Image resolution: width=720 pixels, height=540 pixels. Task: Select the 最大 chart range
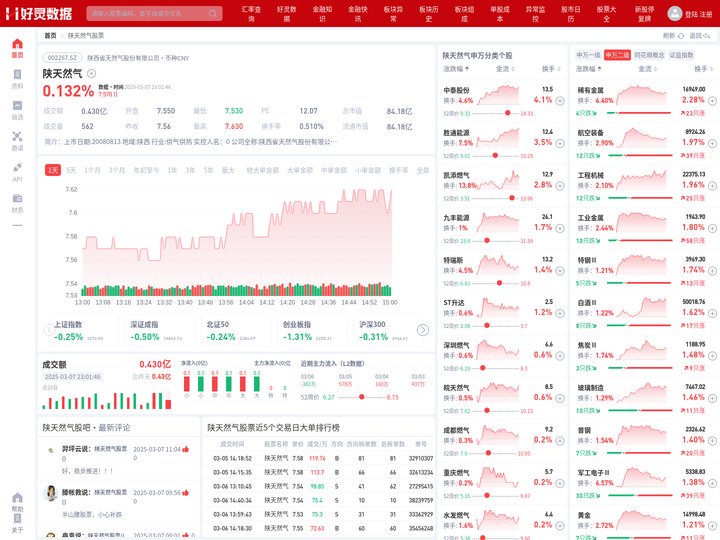tap(228, 170)
